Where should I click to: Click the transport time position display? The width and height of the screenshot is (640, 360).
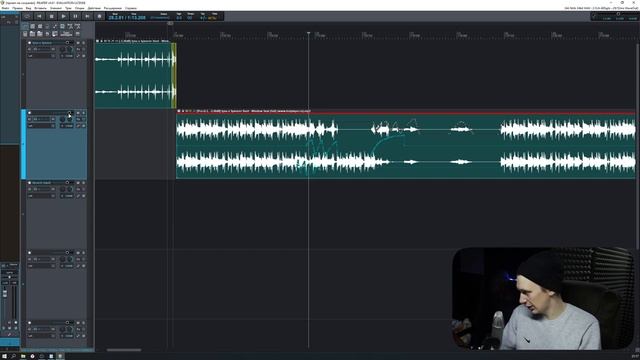pyautogui.click(x=127, y=18)
